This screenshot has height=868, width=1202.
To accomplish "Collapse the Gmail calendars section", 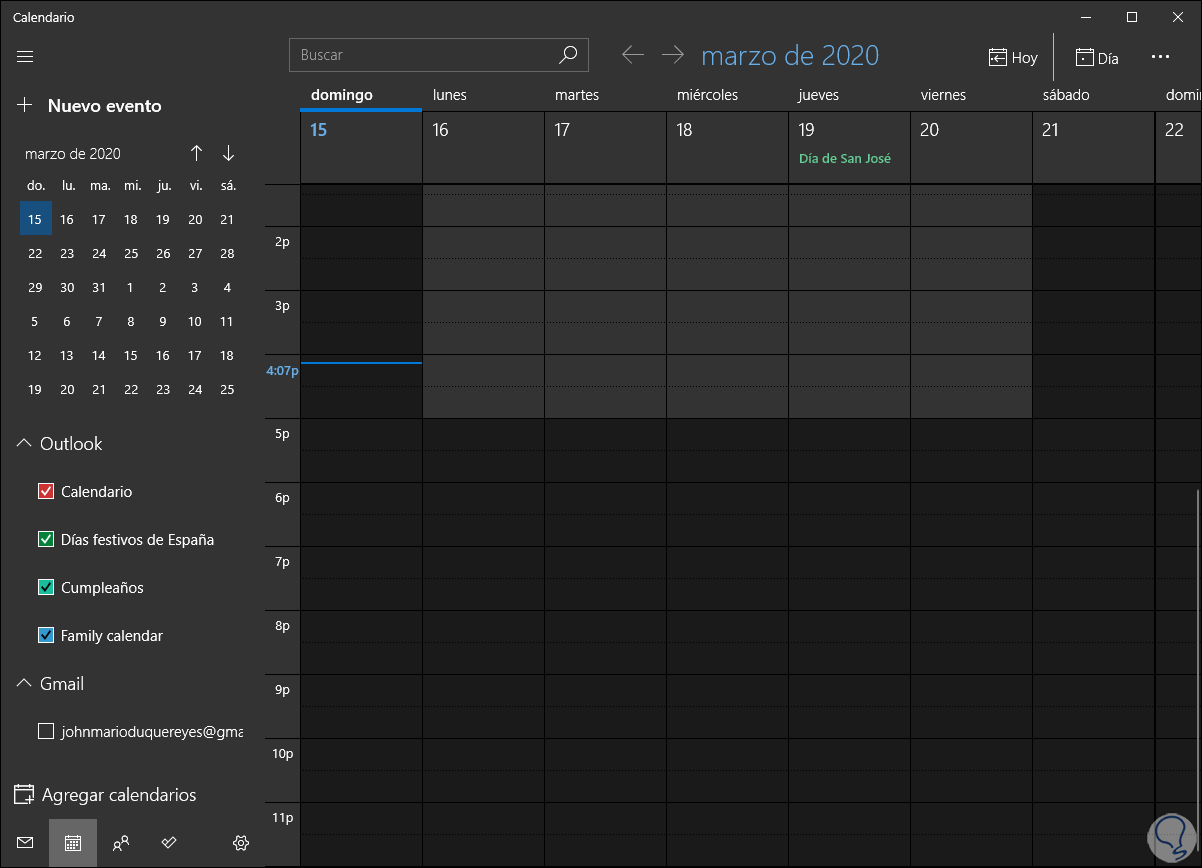I will point(24,684).
